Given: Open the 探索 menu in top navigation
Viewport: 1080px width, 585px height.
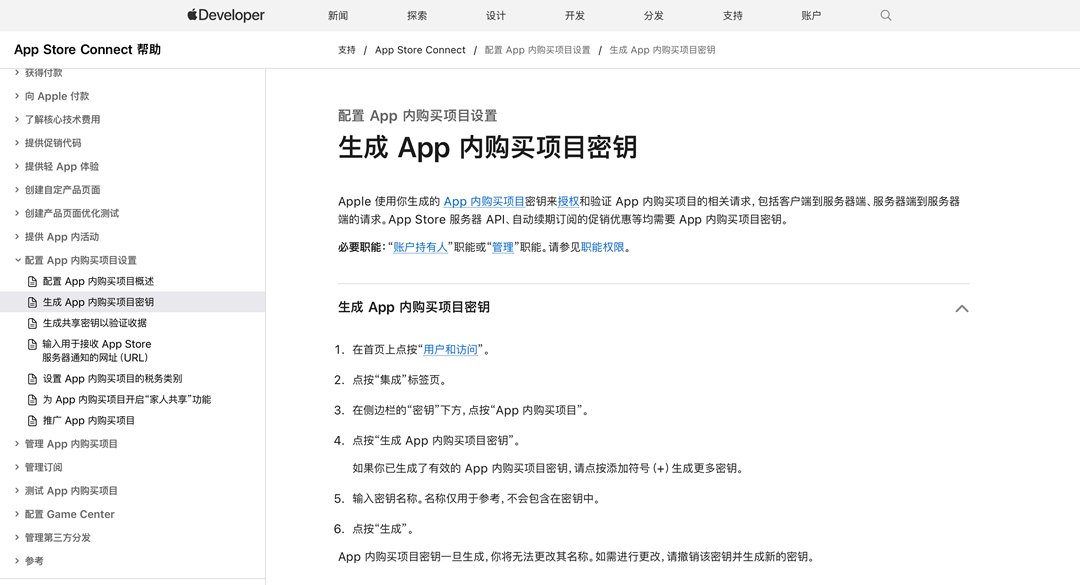Looking at the screenshot, I should (417, 15).
